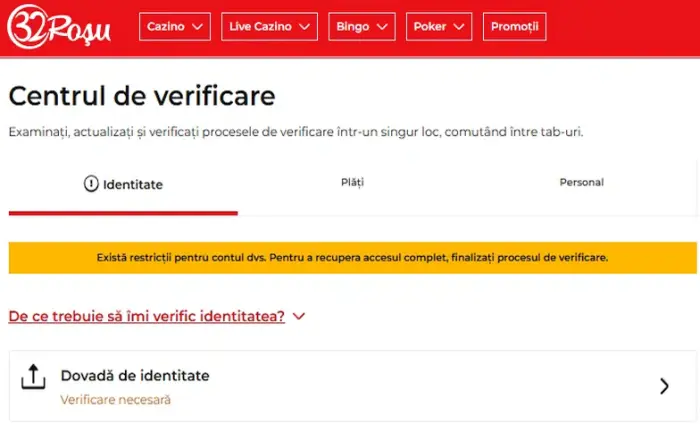Click the upload icon for Dovadă de identitate

[33, 377]
